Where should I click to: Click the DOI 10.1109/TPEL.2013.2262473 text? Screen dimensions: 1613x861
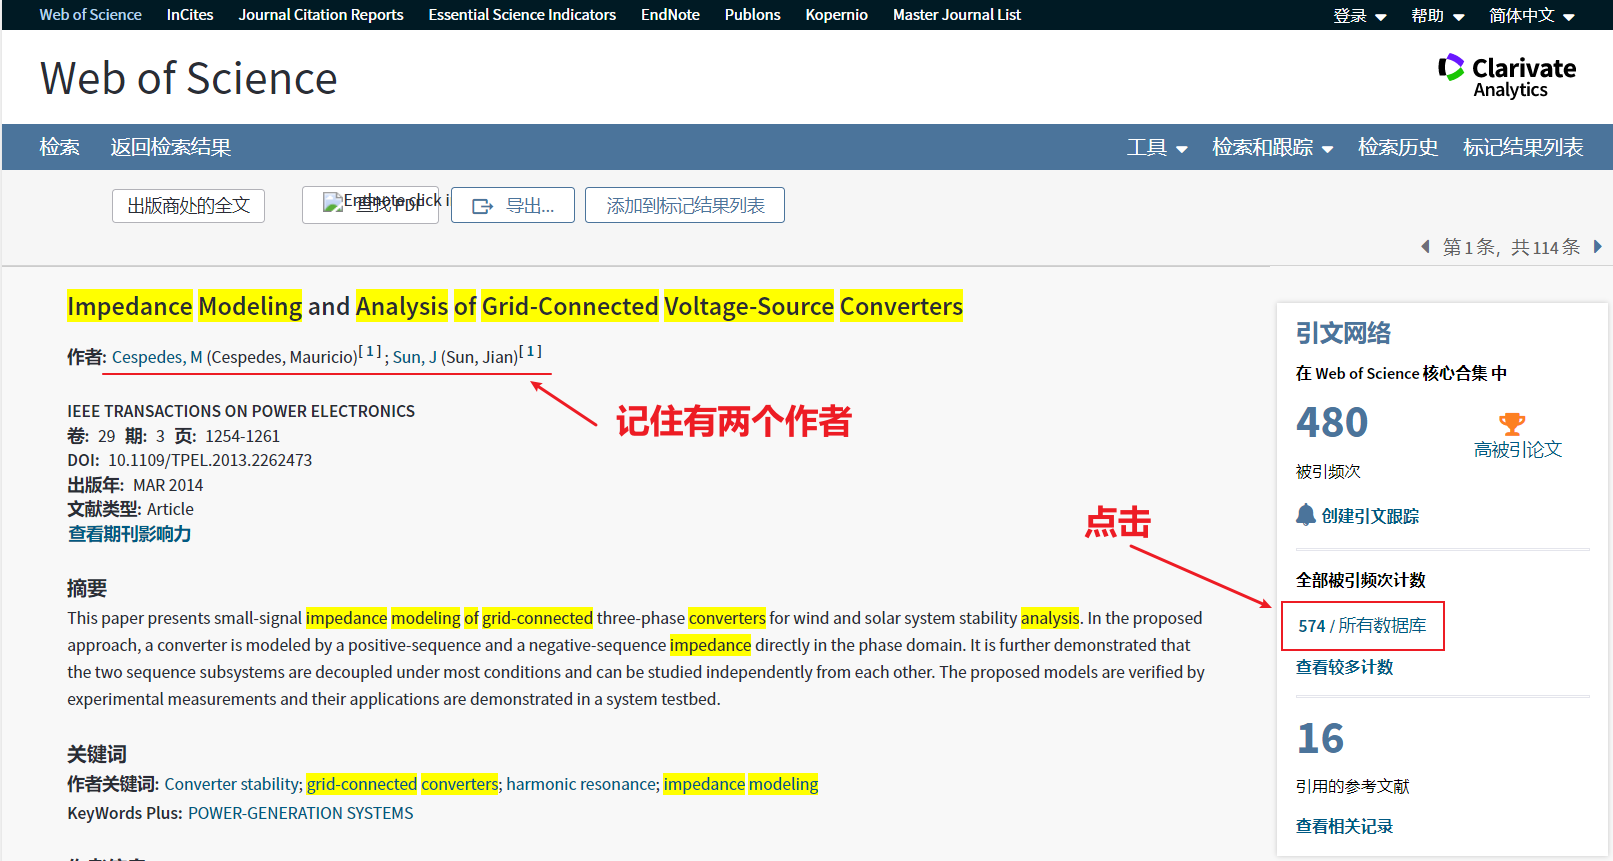(x=210, y=460)
